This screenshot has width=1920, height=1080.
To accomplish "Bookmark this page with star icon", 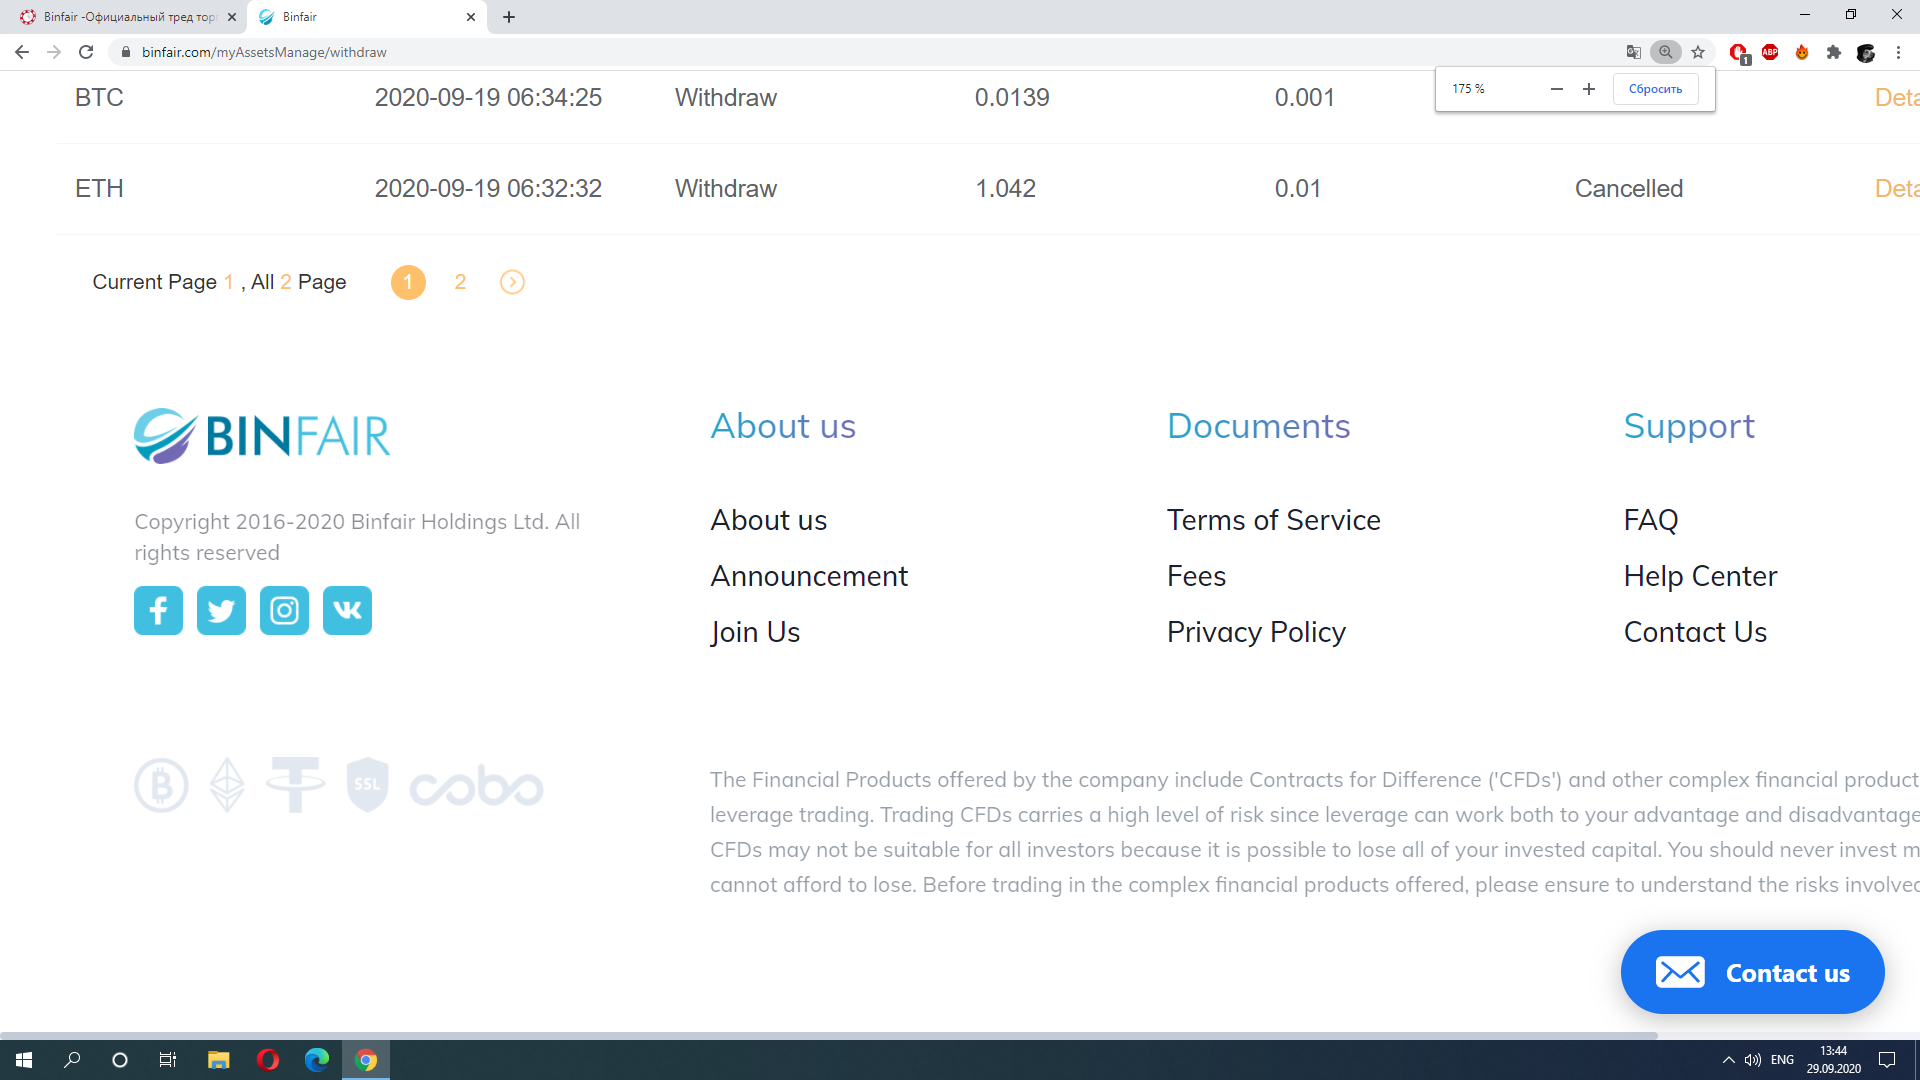I will pos(1698,52).
